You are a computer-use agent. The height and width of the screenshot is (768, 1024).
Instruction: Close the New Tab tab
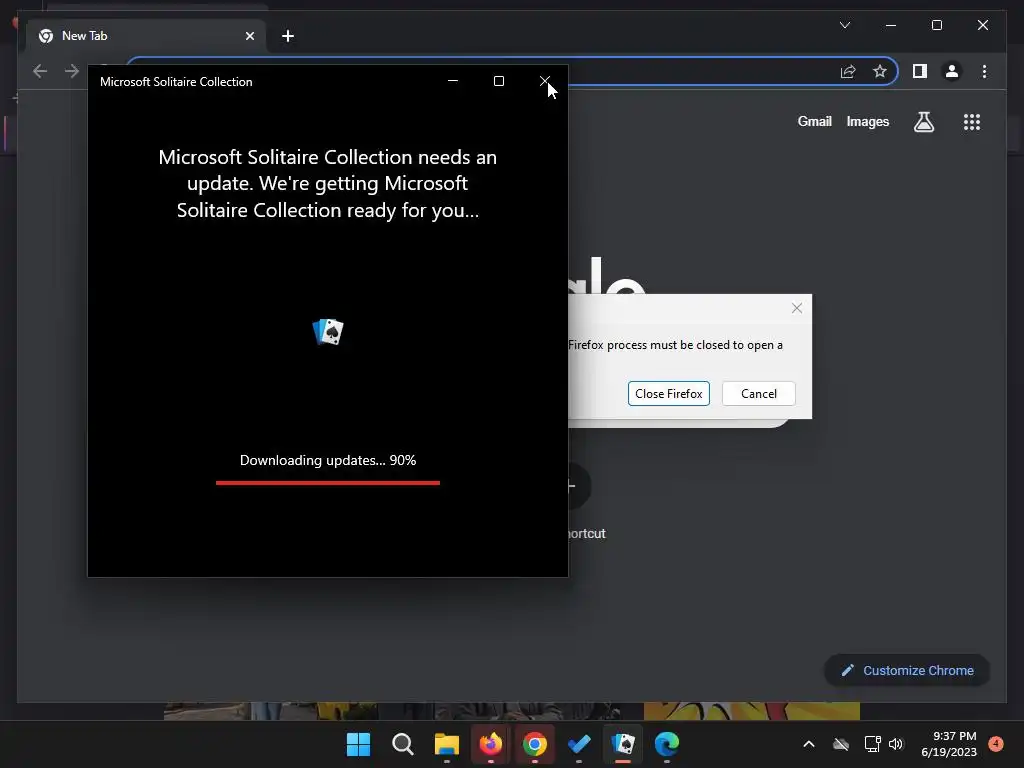(x=249, y=36)
